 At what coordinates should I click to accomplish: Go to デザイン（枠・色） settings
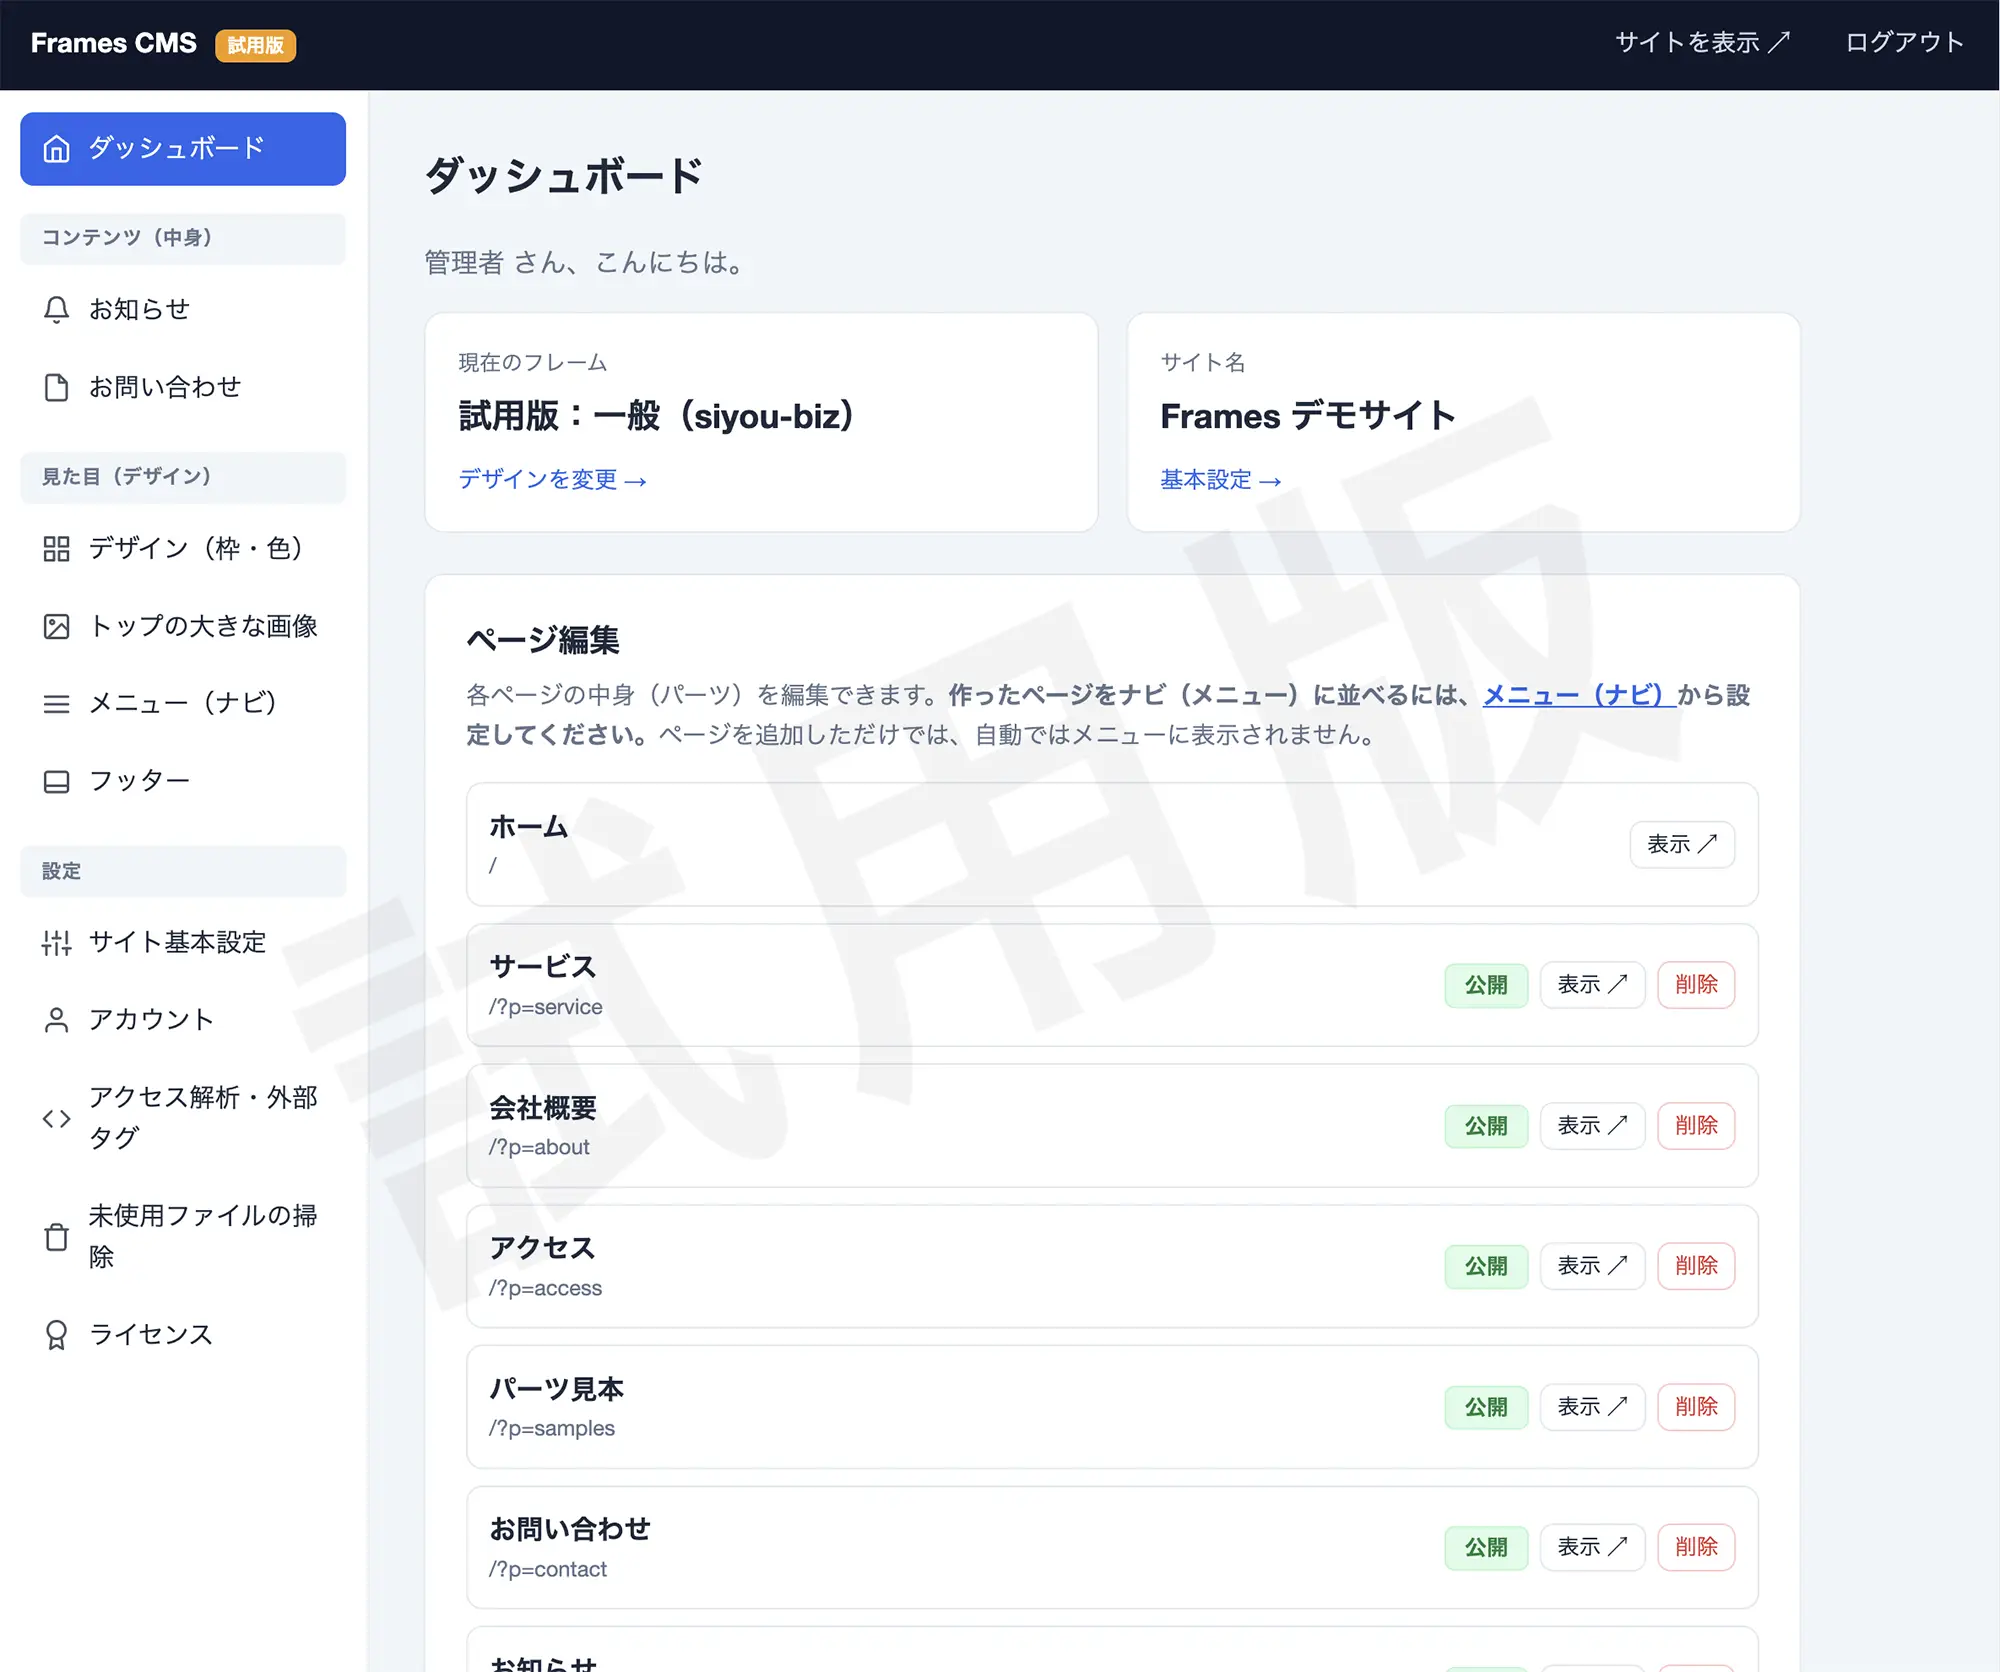pyautogui.click(x=183, y=549)
